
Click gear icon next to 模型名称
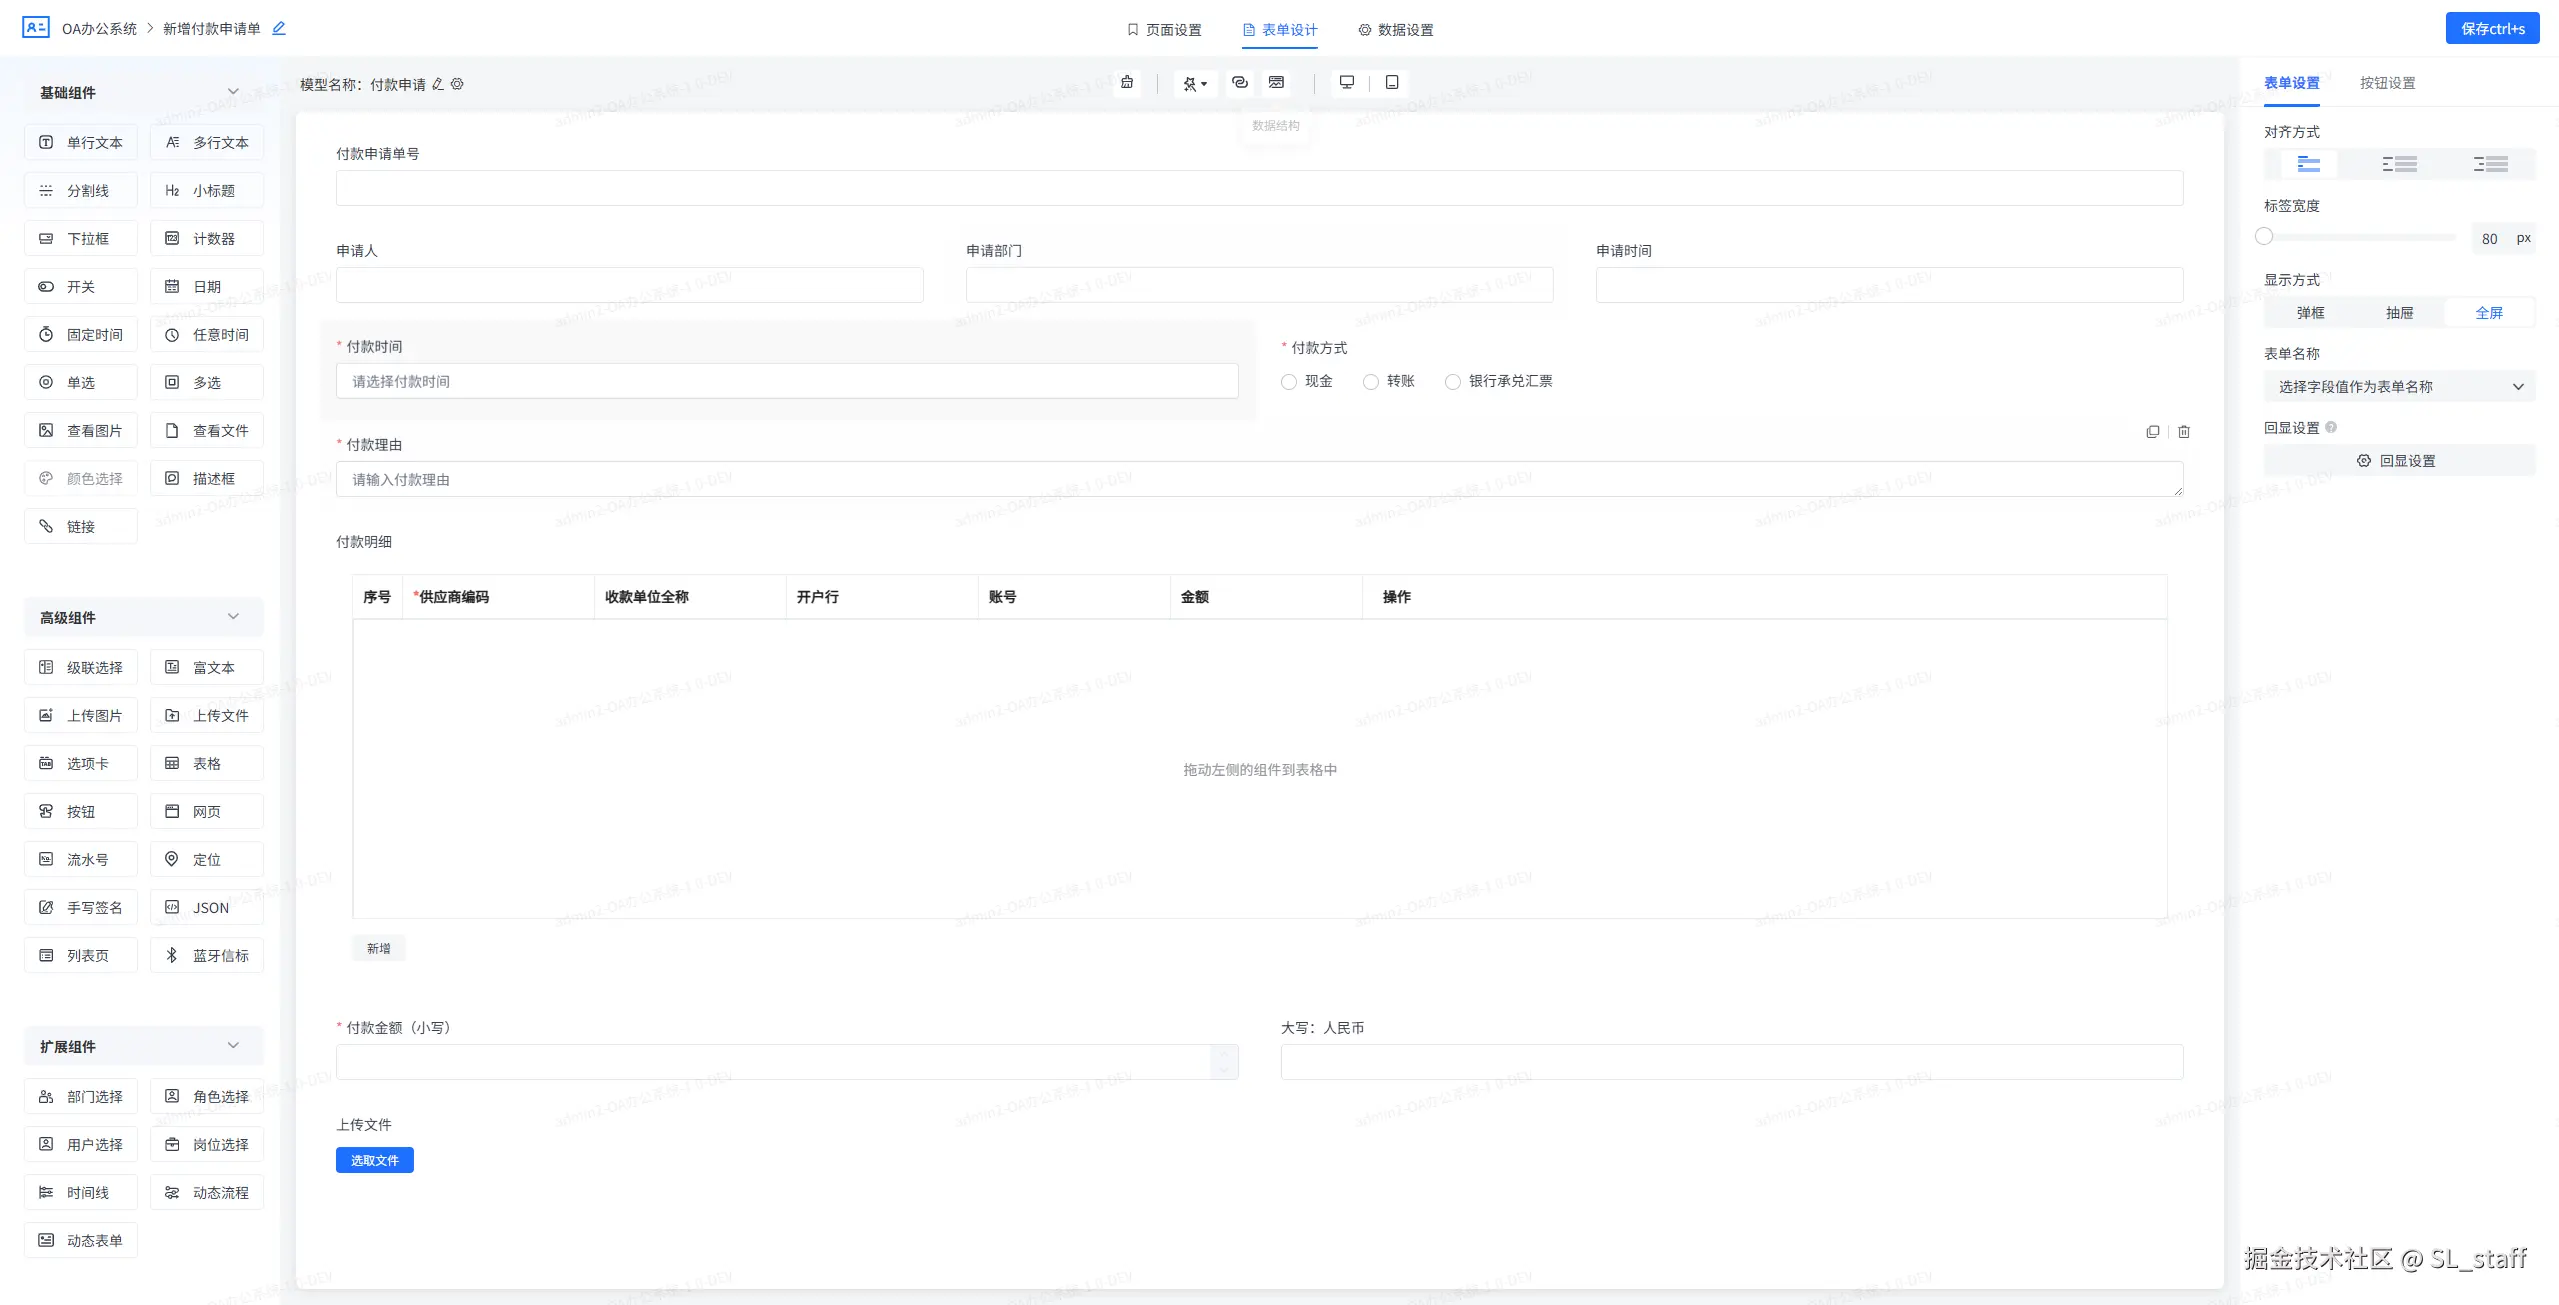[x=457, y=85]
